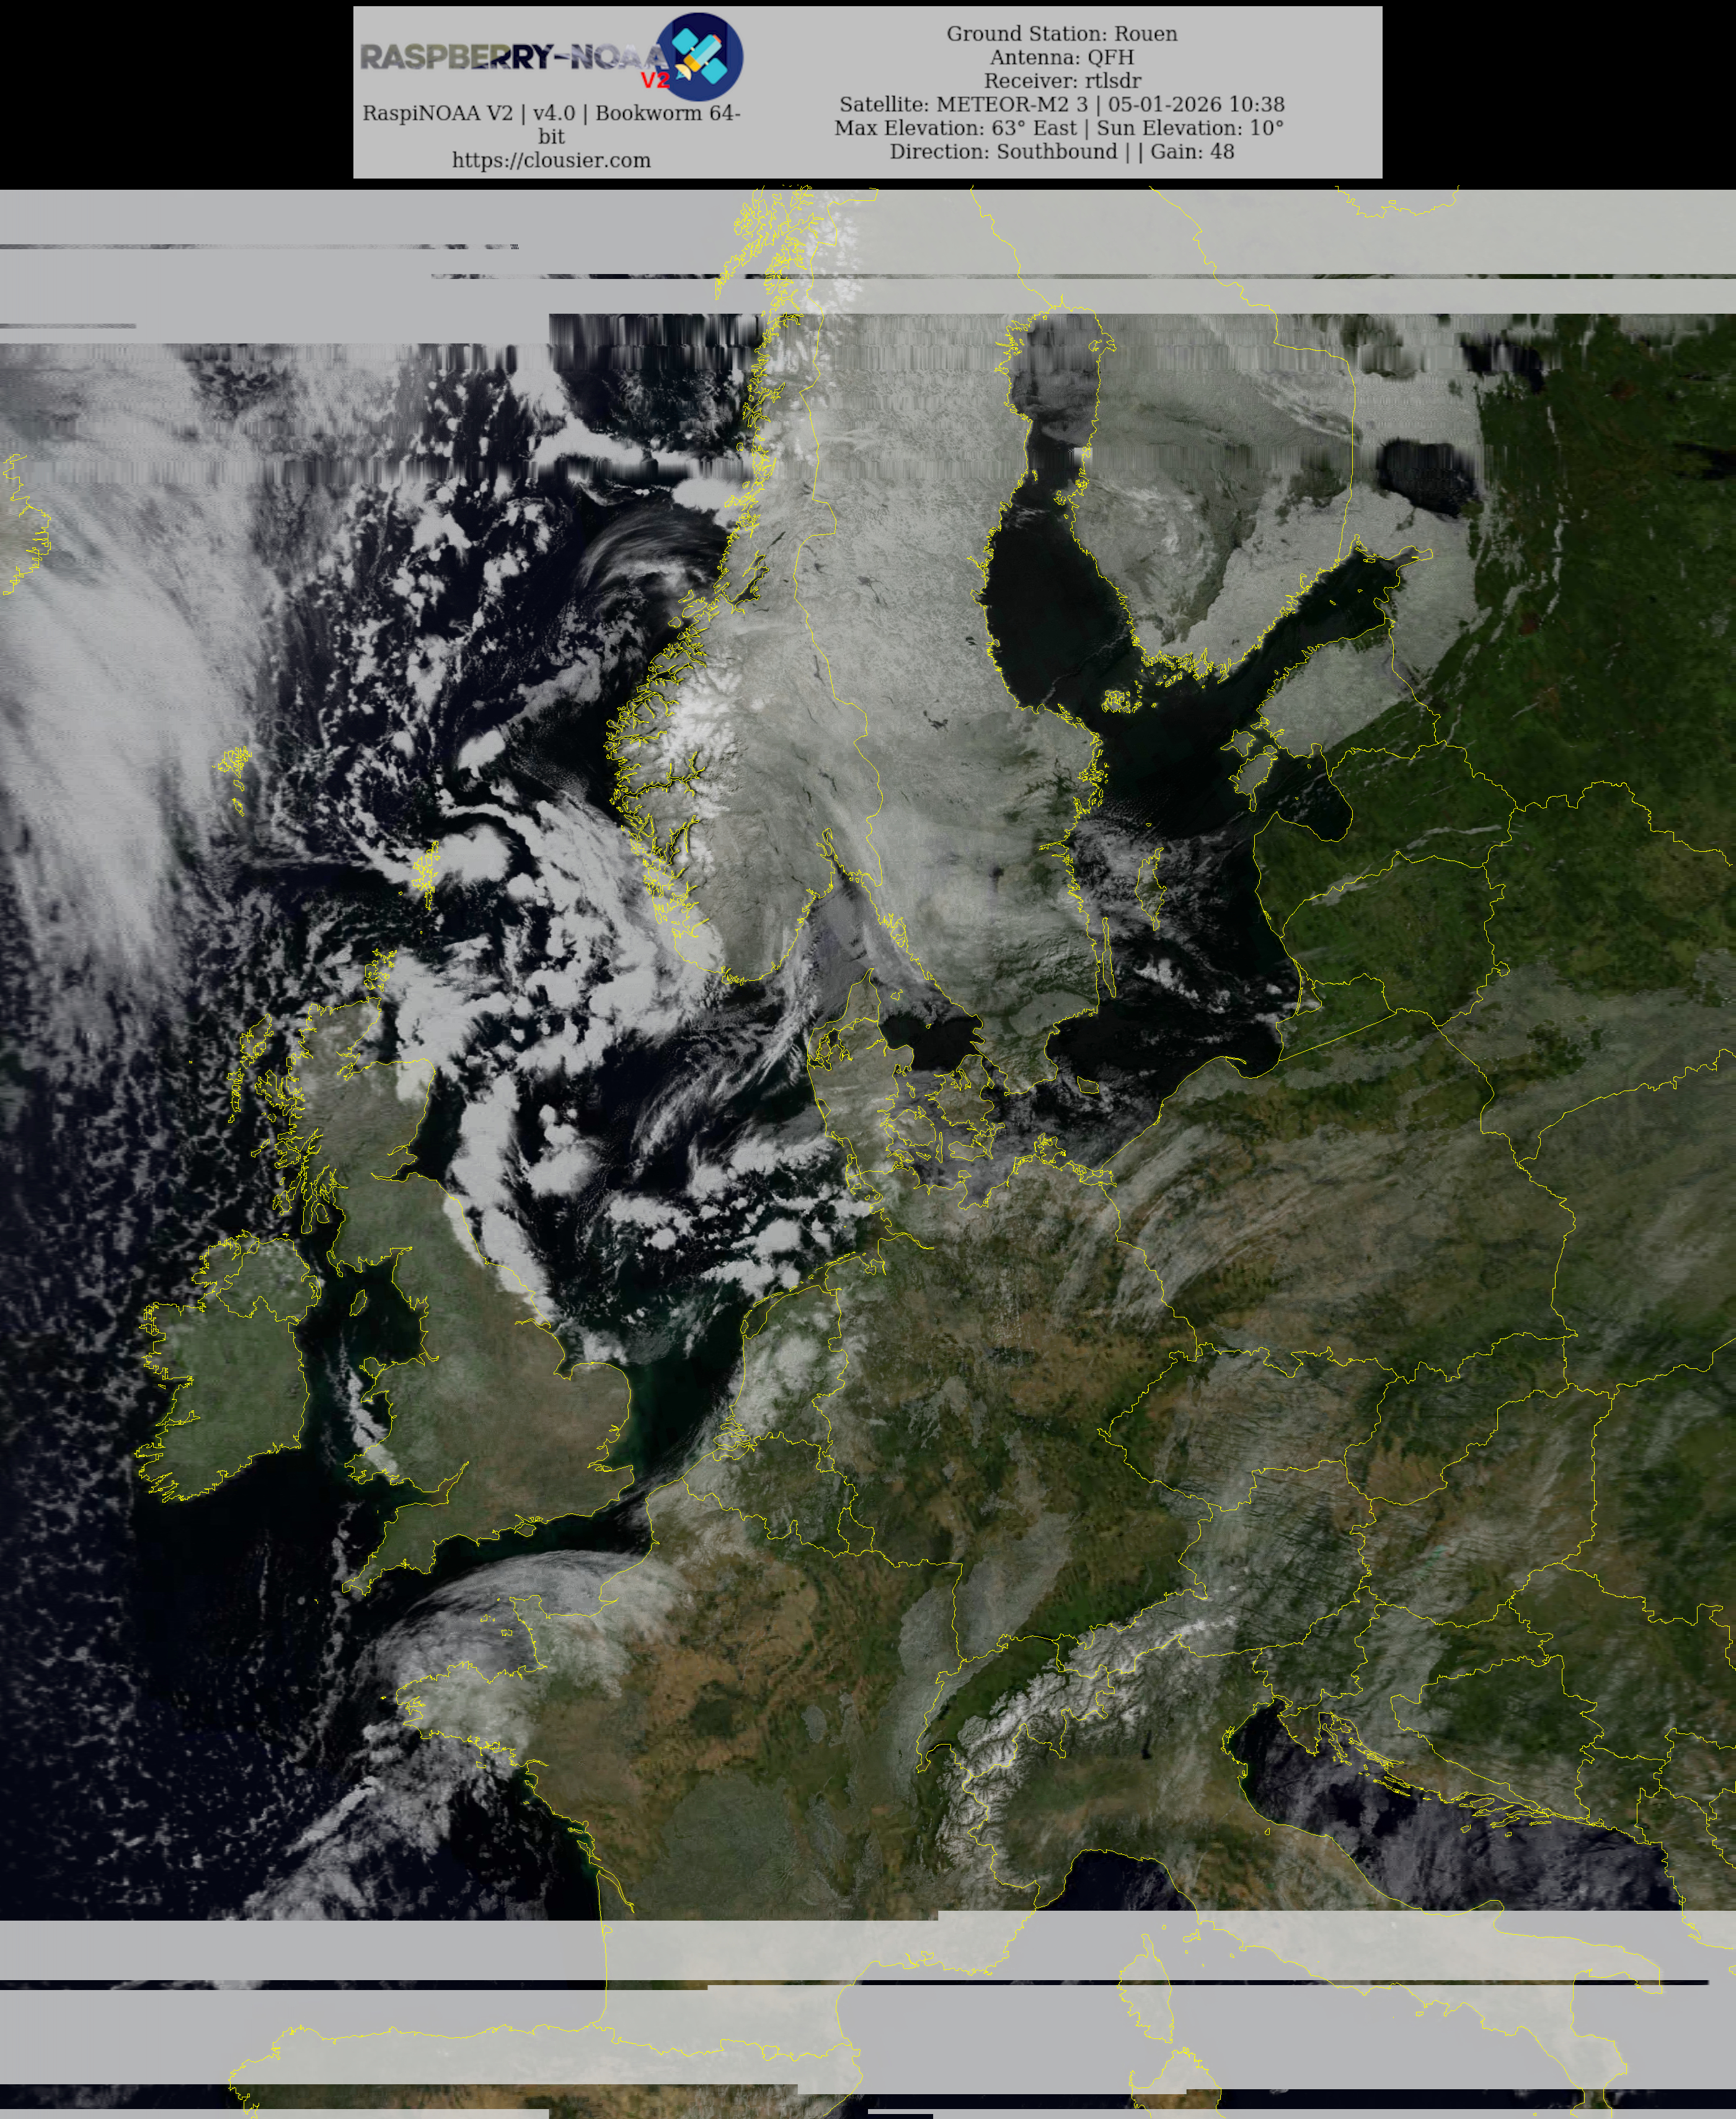Click the Antenna: QFH label
Screen dimensions: 1736x2119
pos(1061,58)
